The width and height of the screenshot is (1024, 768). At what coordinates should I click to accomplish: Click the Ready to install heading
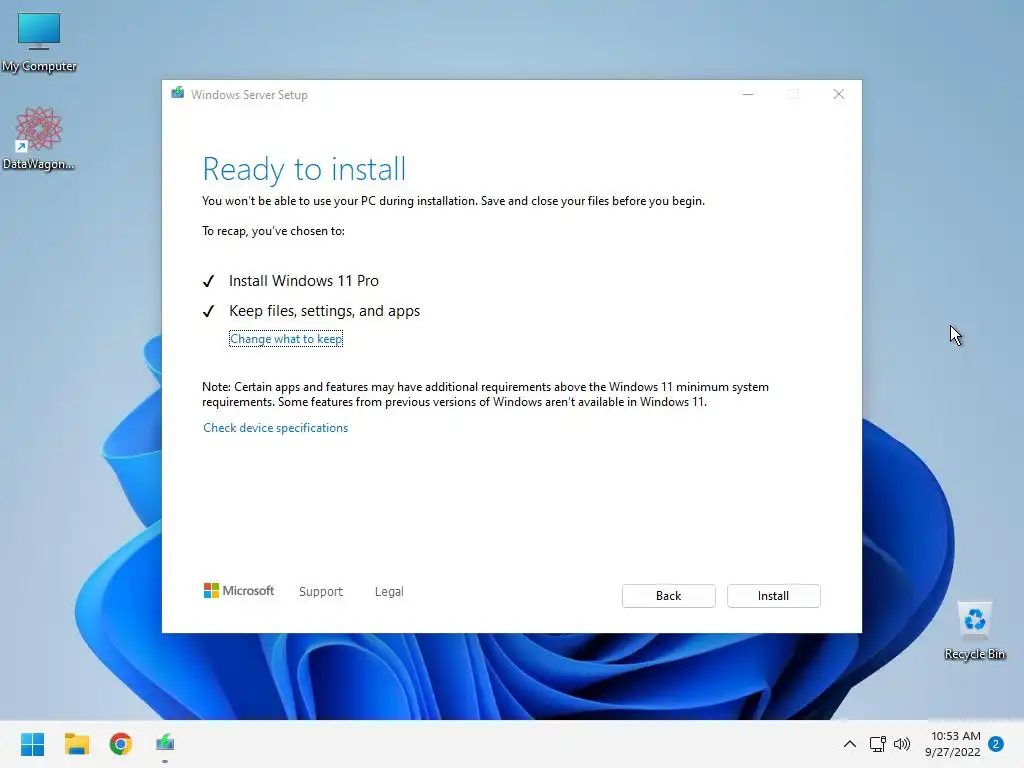coord(304,169)
